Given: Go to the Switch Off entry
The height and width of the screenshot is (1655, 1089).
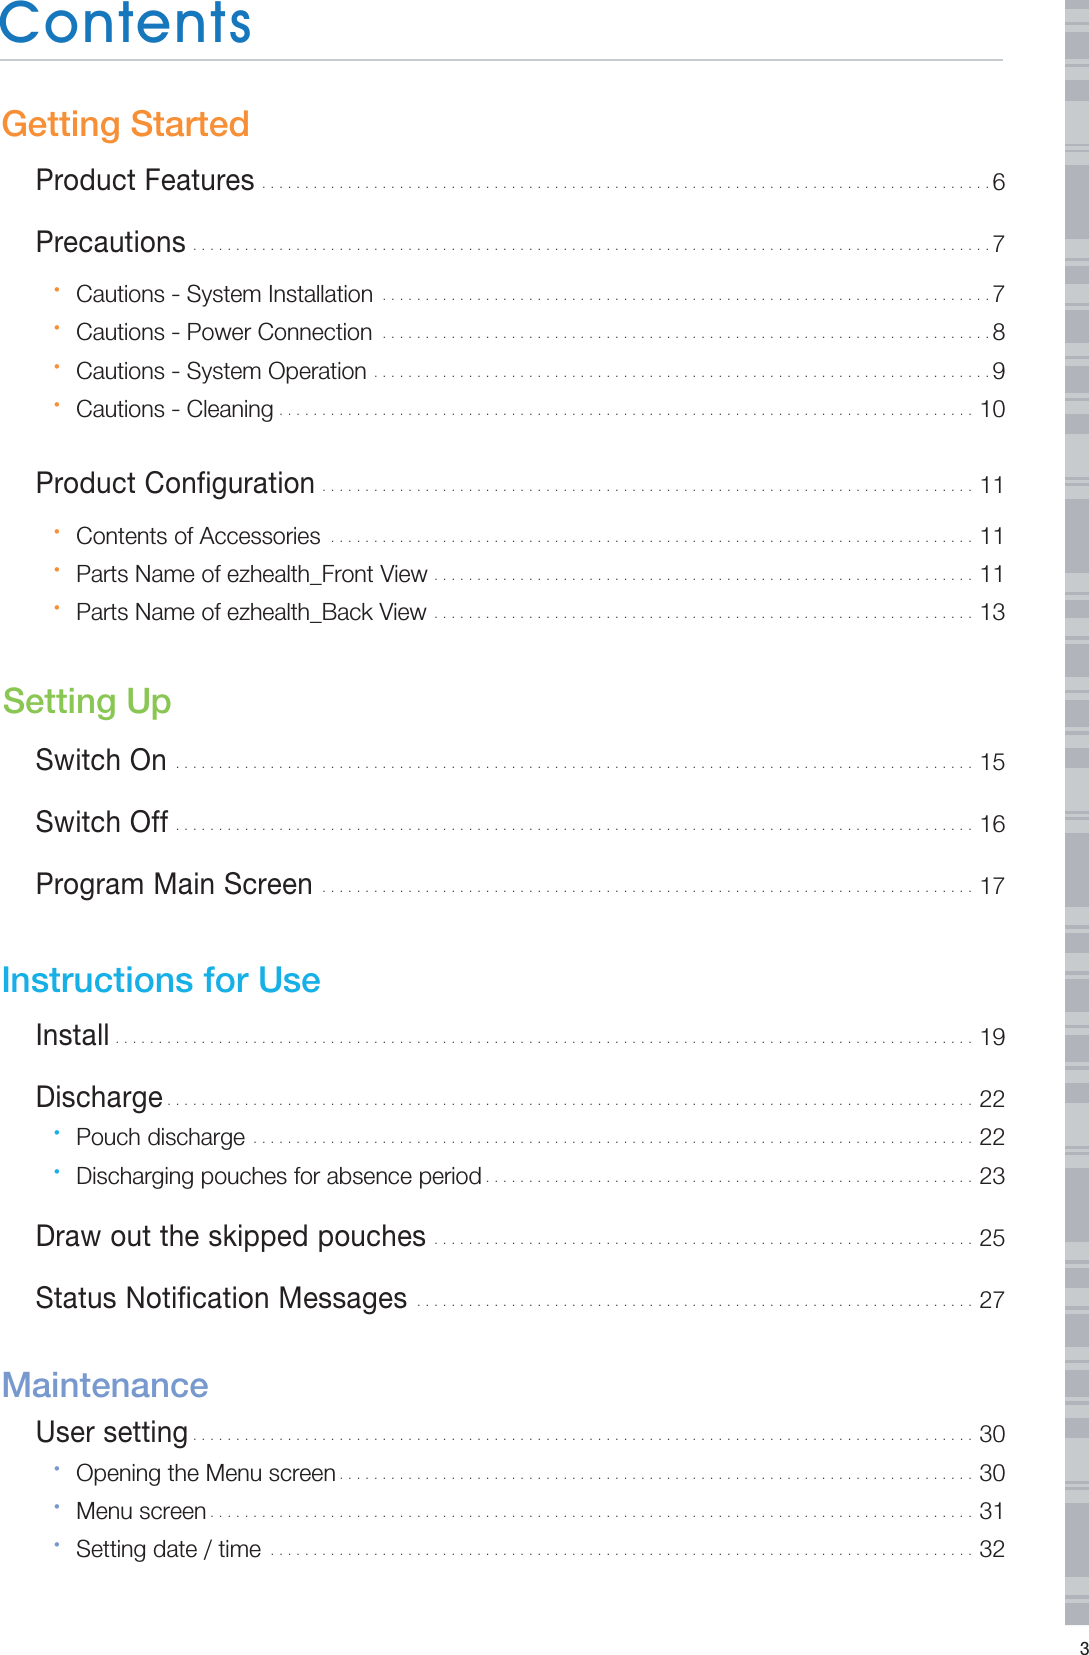Looking at the screenshot, I should [x=102, y=823].
